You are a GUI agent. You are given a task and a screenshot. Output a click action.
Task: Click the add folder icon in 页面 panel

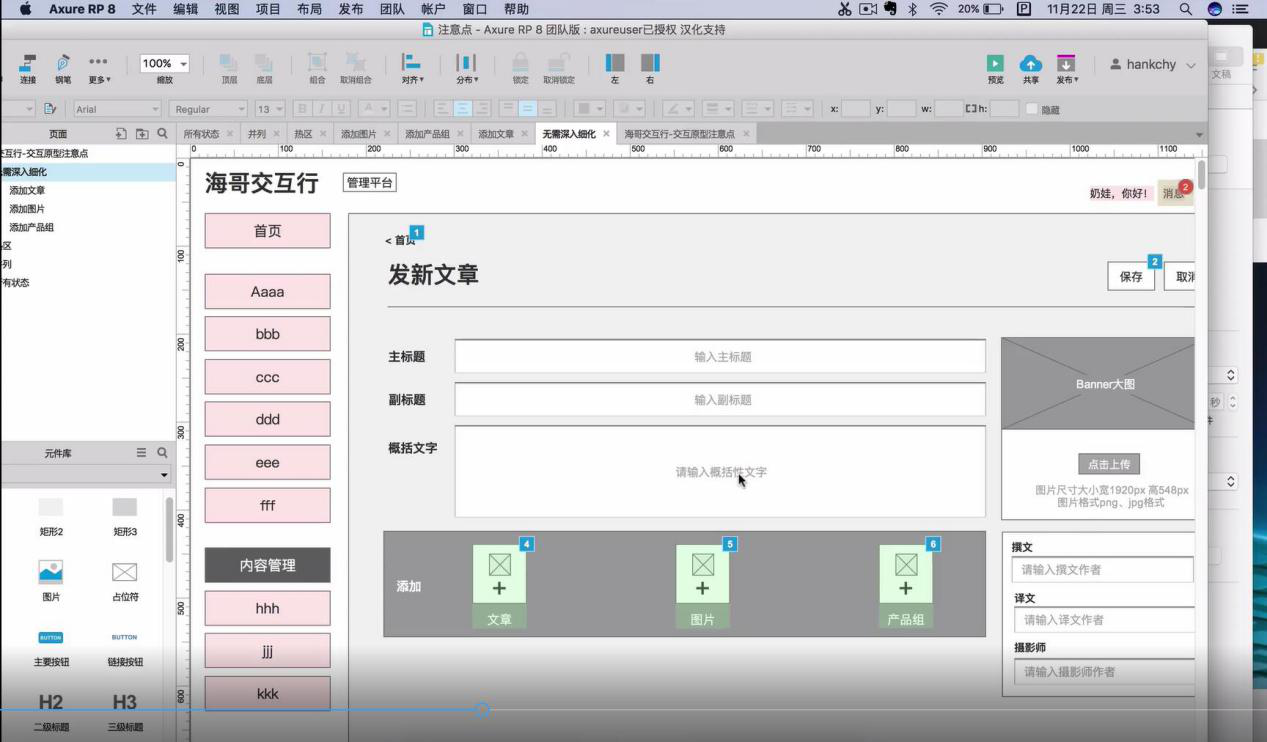coord(141,133)
